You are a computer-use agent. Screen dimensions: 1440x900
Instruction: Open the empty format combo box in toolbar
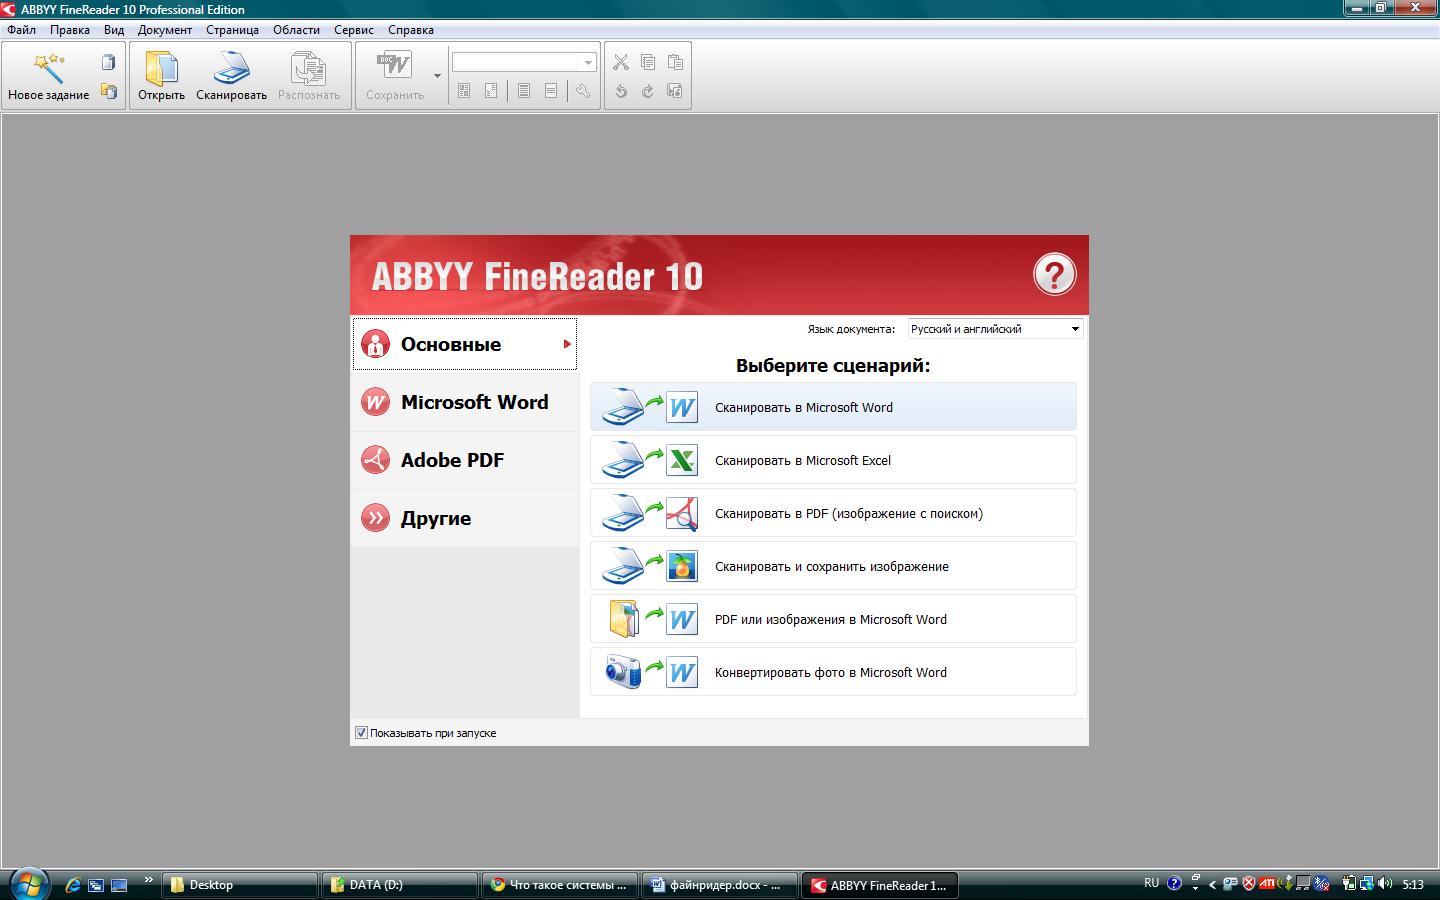click(524, 62)
